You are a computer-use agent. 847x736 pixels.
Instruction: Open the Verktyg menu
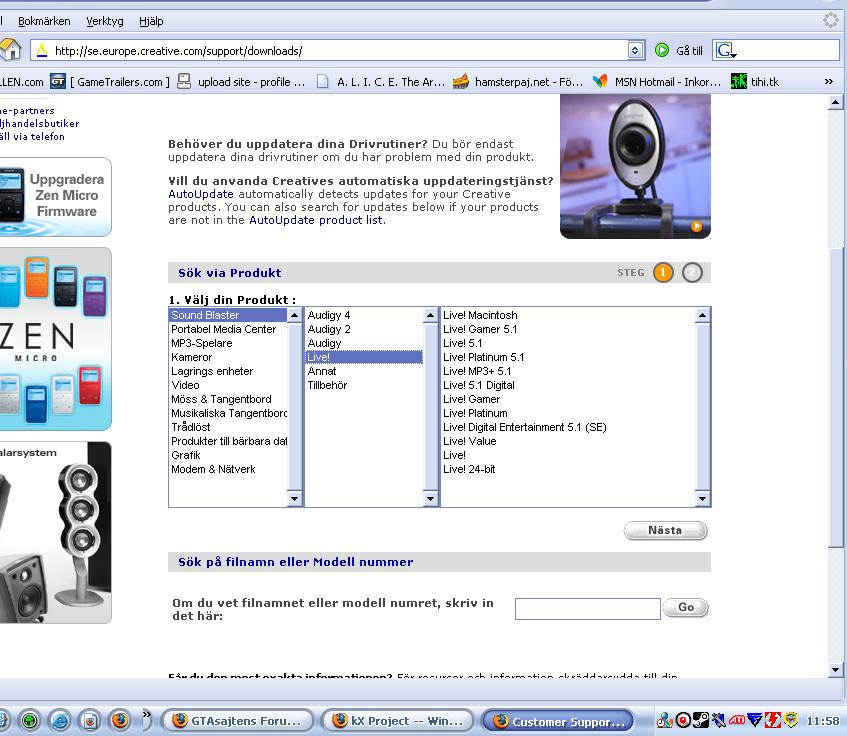pyautogui.click(x=105, y=21)
